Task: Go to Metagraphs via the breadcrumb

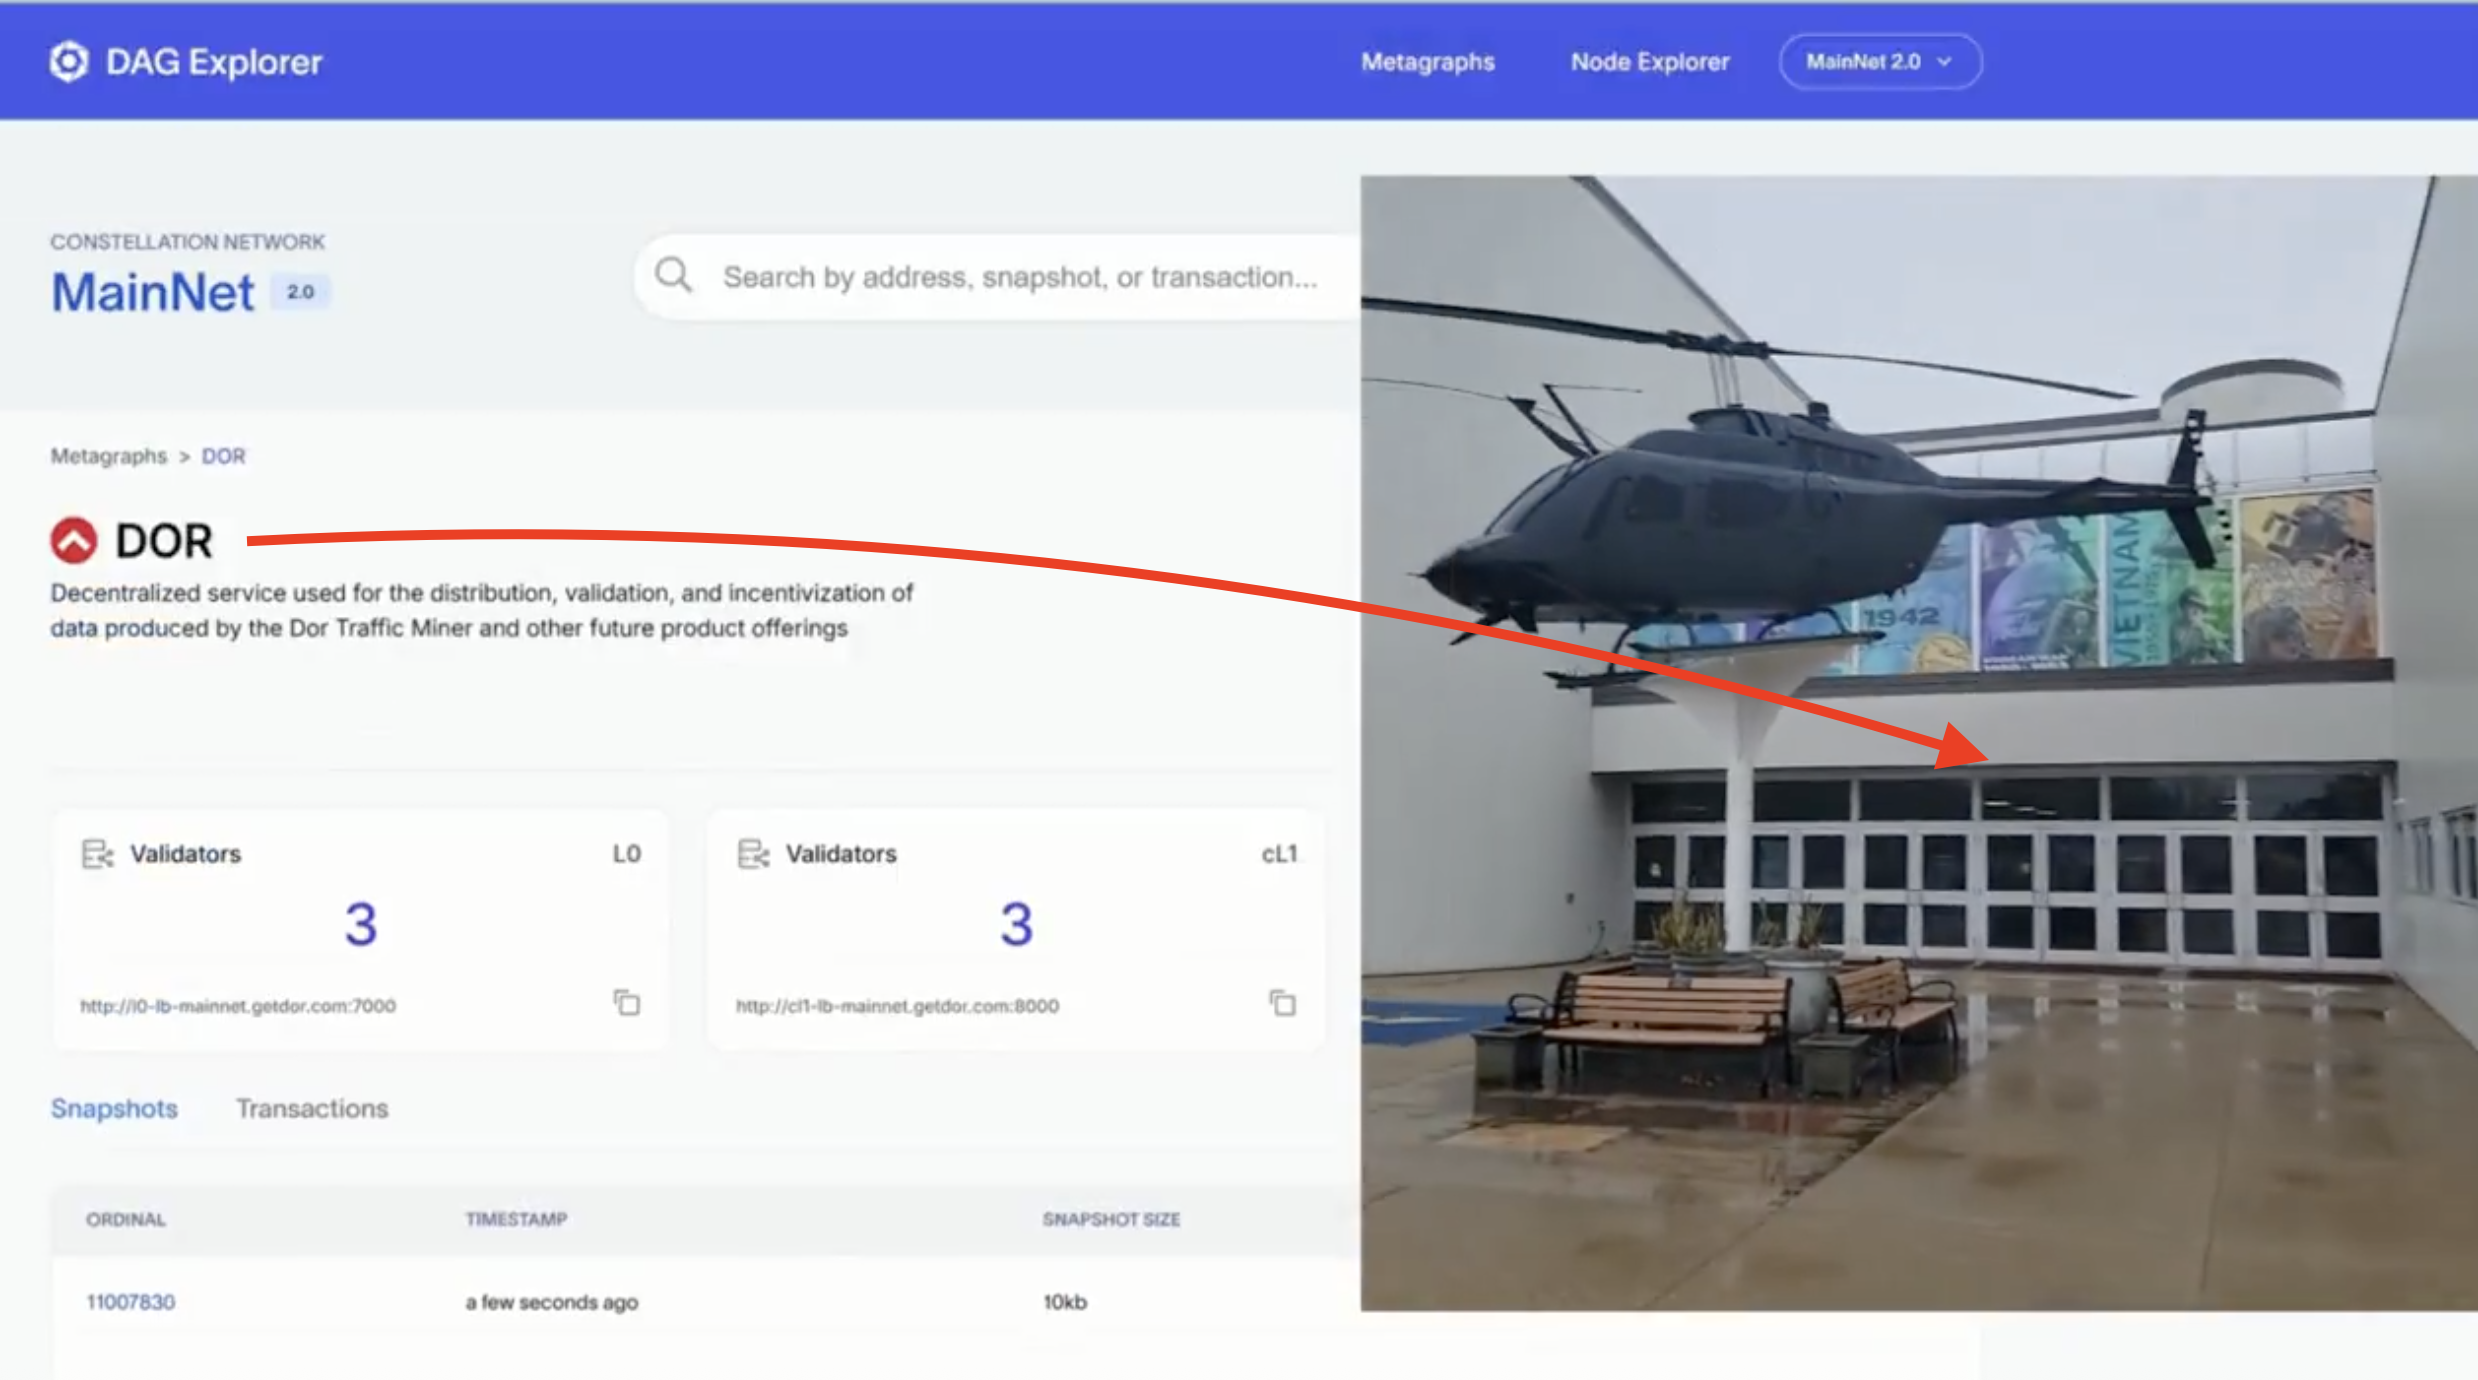Action: point(109,456)
